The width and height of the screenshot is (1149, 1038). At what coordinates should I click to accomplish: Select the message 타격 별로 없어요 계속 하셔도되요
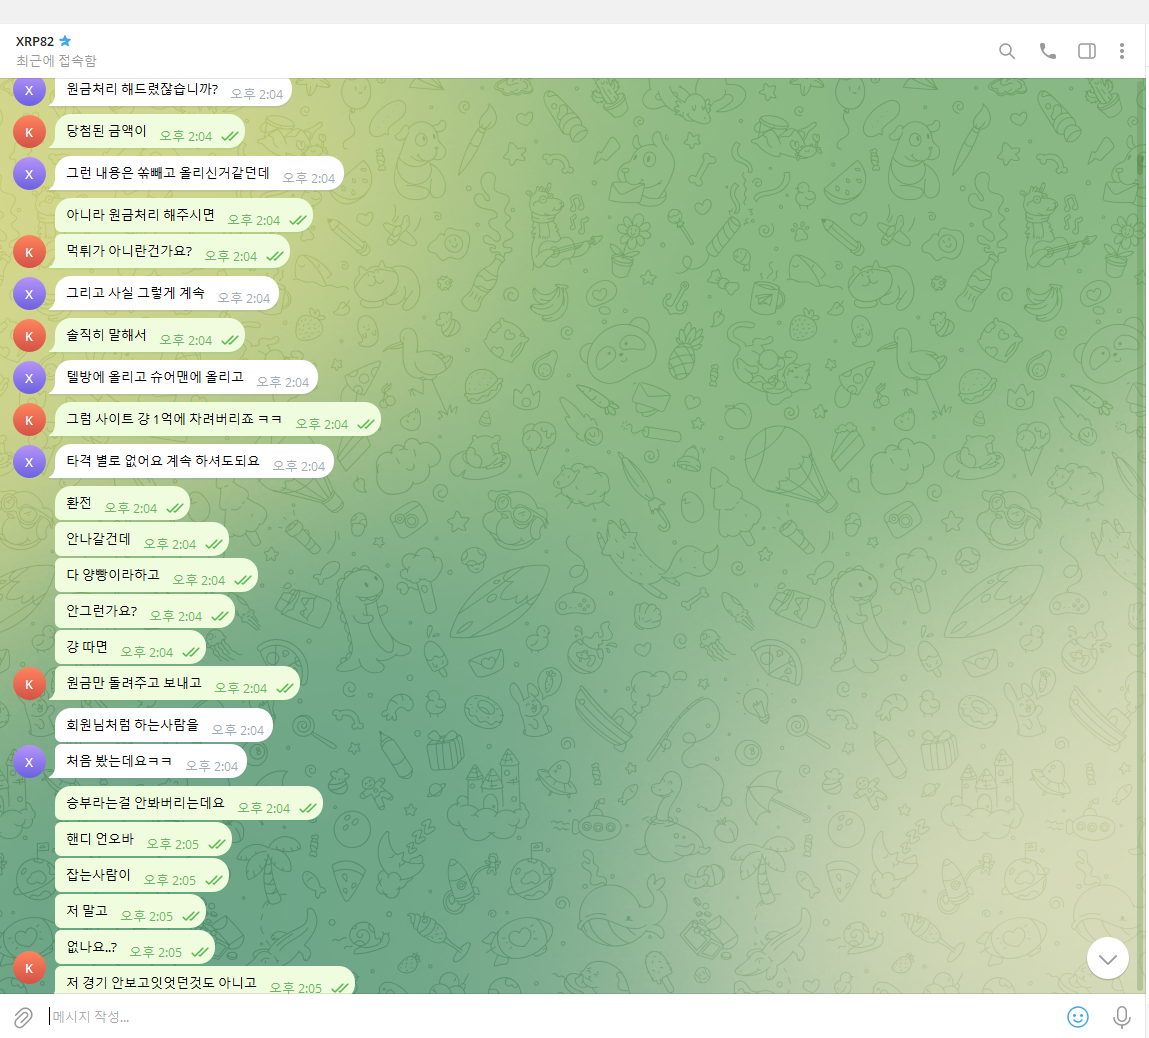pyautogui.click(x=163, y=461)
